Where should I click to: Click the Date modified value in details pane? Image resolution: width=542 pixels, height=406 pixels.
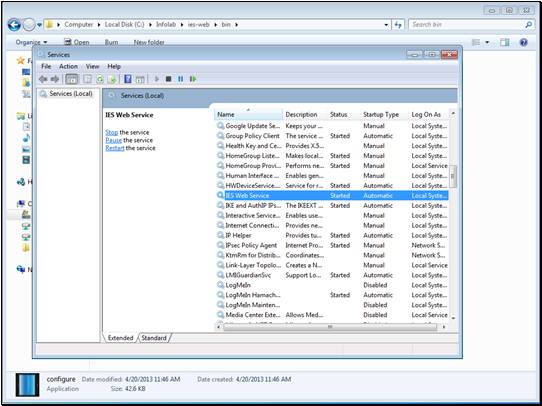click(152, 379)
